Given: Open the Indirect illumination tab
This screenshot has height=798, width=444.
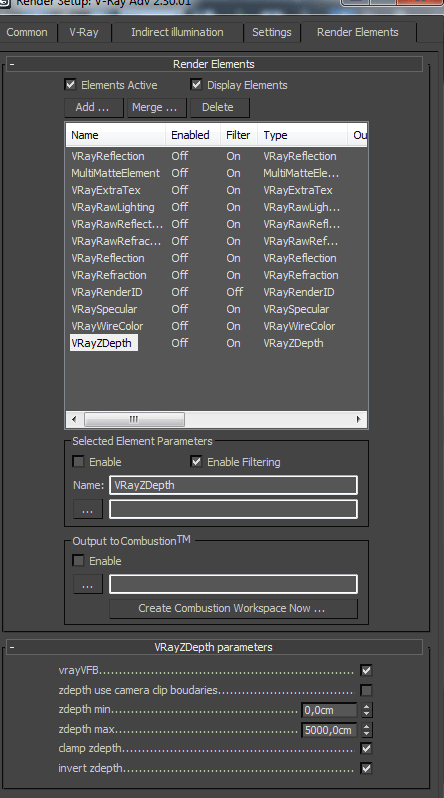Looking at the screenshot, I should coord(177,33).
